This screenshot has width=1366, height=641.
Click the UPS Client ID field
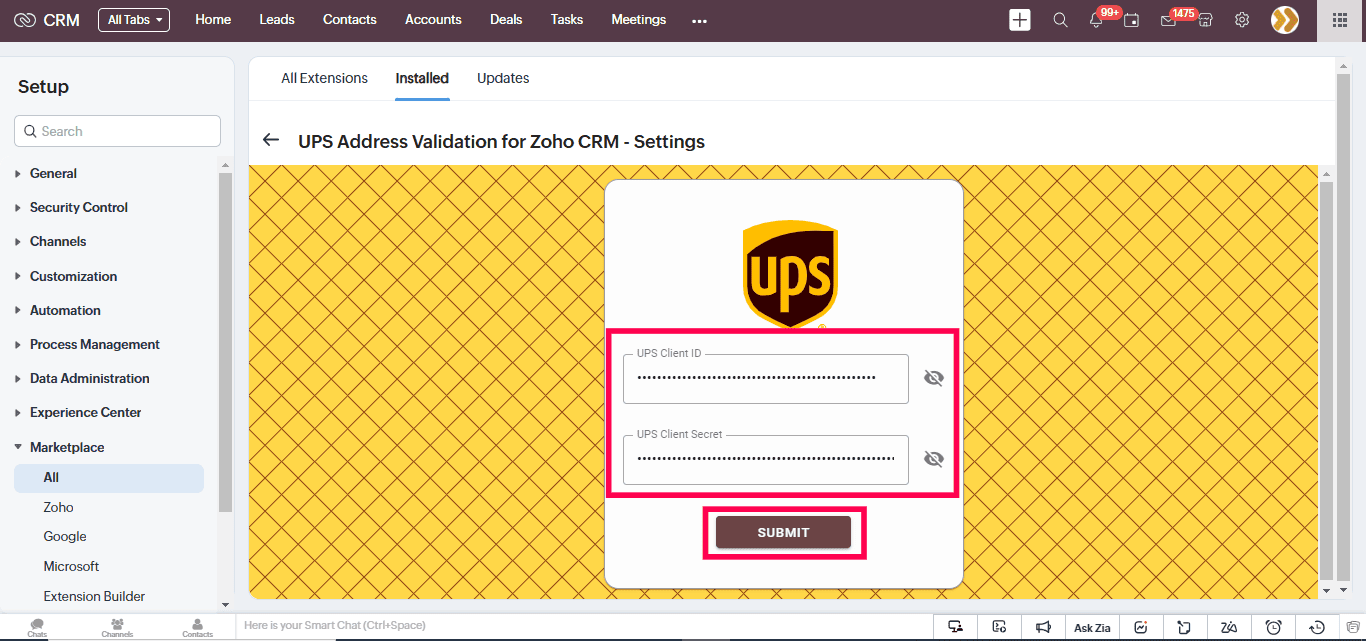click(766, 379)
